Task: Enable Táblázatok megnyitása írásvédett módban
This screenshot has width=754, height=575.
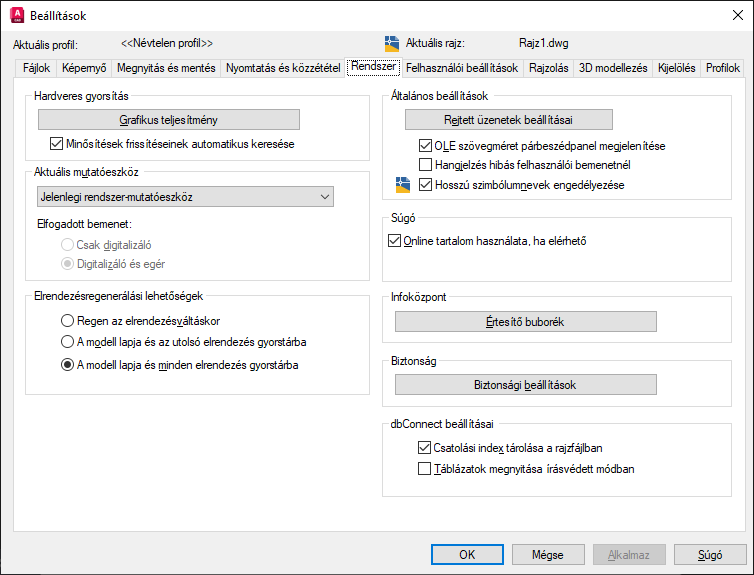Action: 426,468
